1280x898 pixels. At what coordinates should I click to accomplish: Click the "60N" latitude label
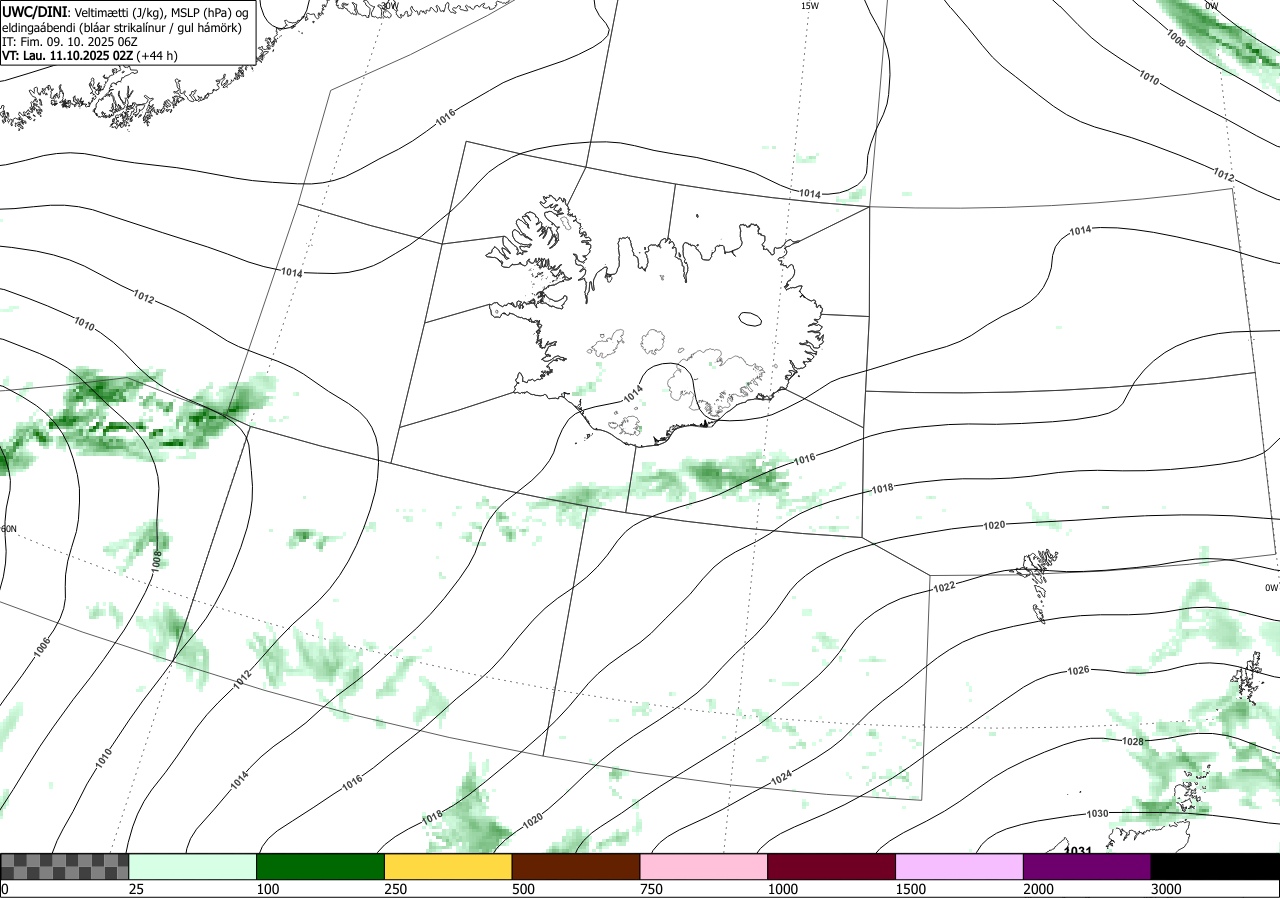click(9, 529)
